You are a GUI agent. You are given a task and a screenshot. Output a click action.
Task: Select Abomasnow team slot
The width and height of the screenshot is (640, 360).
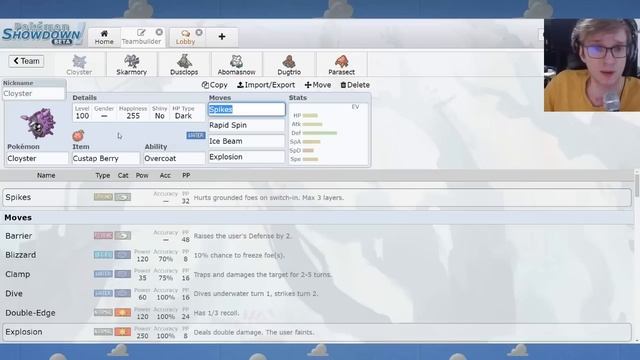click(236, 64)
